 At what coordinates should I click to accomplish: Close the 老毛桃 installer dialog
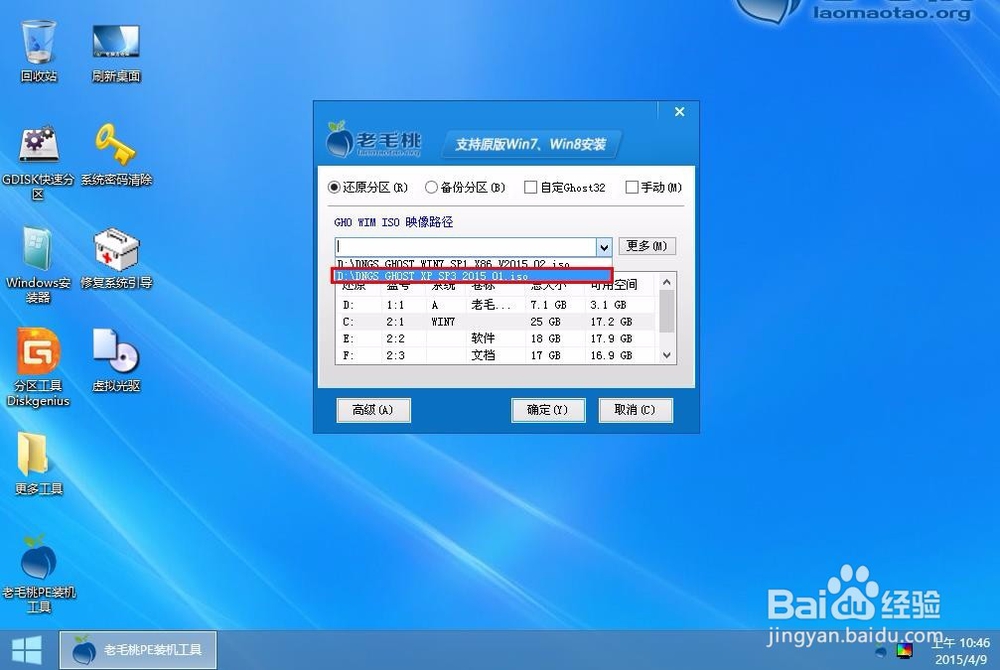pyautogui.click(x=679, y=112)
